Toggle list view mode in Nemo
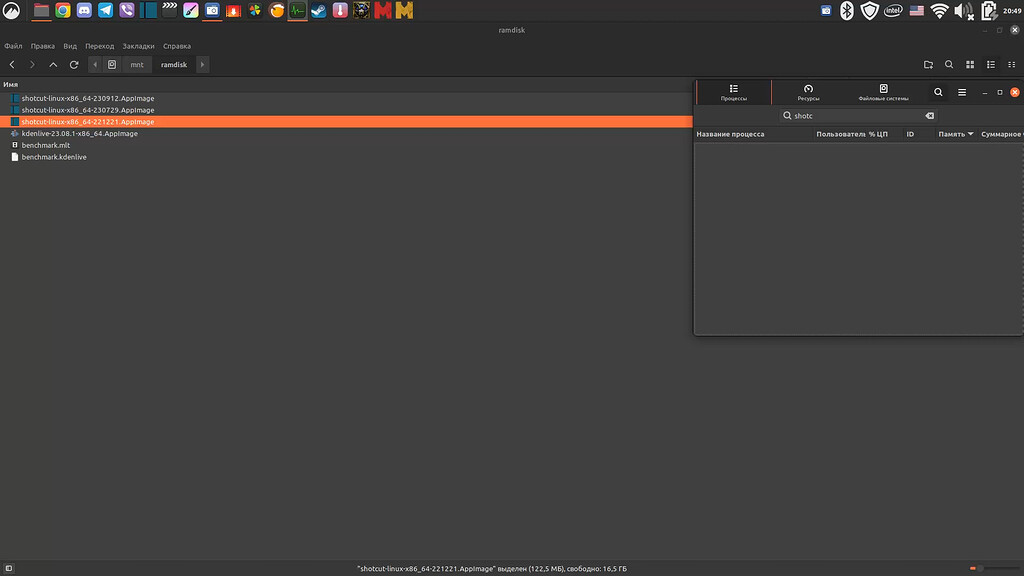Viewport: 1024px width, 576px height. click(x=991, y=64)
